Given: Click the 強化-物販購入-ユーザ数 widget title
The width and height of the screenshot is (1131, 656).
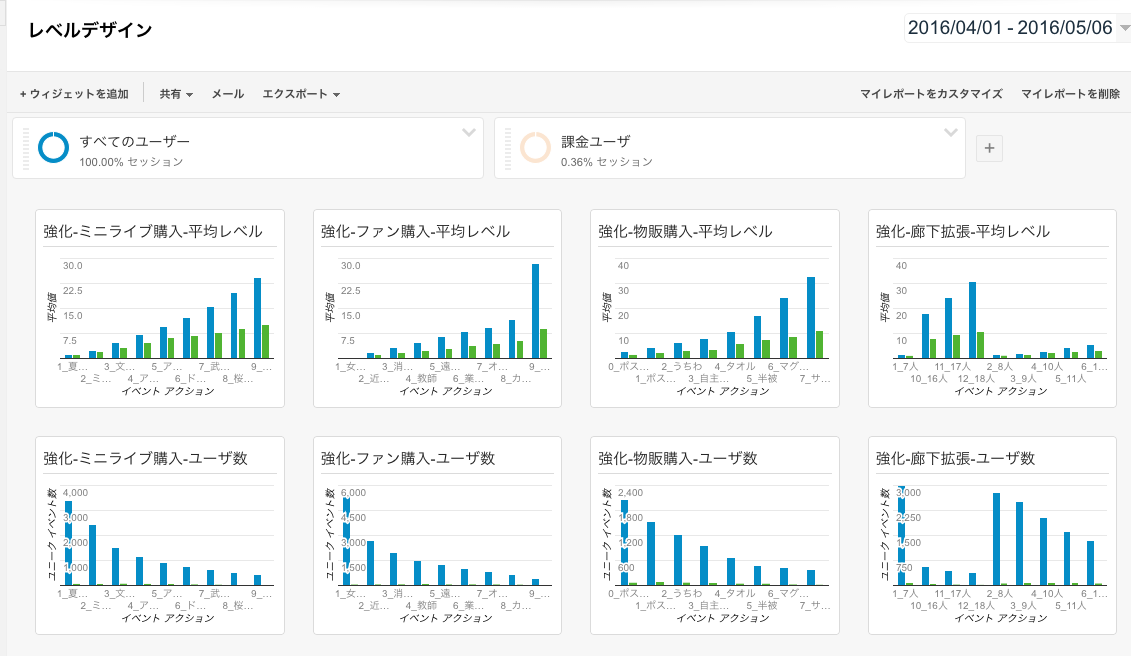Looking at the screenshot, I should [678, 458].
